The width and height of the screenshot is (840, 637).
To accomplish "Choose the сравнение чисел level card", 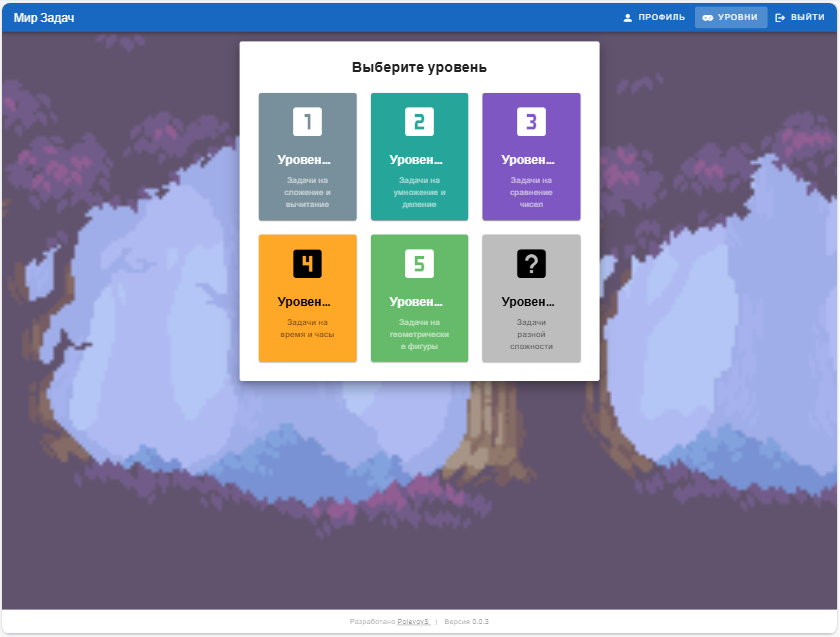I will click(531, 156).
